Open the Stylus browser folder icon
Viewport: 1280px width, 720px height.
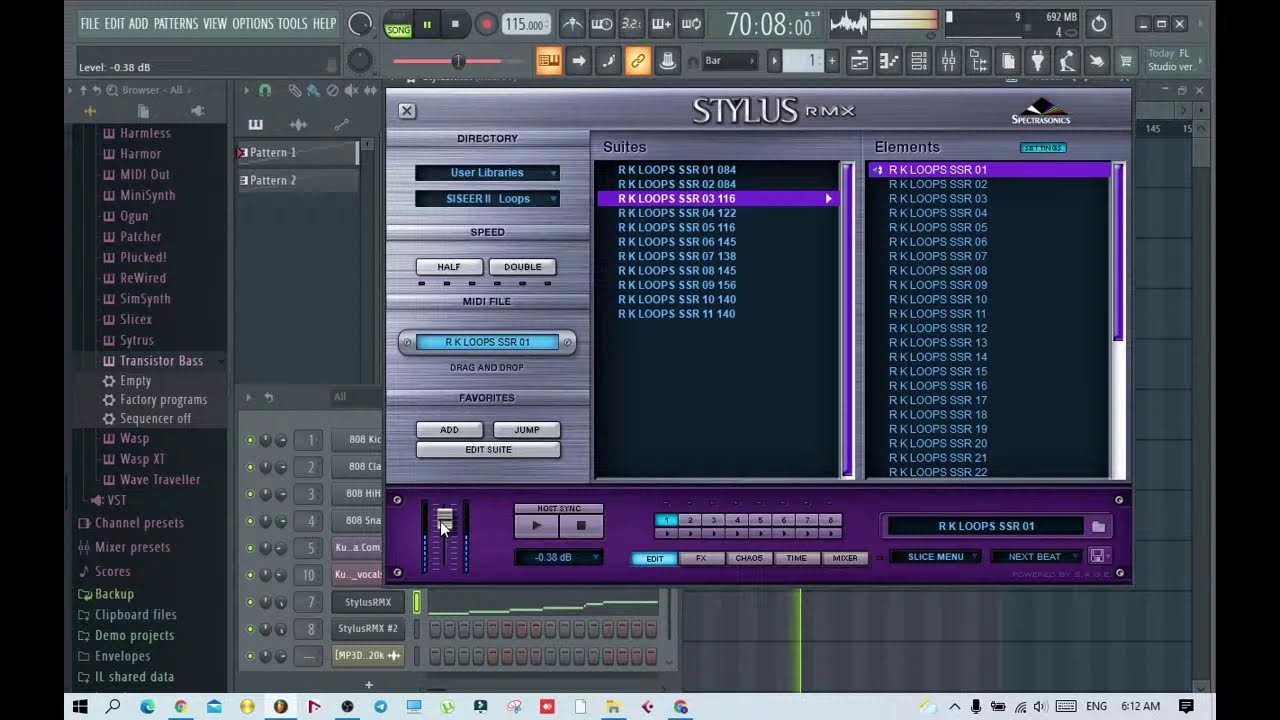point(1098,526)
